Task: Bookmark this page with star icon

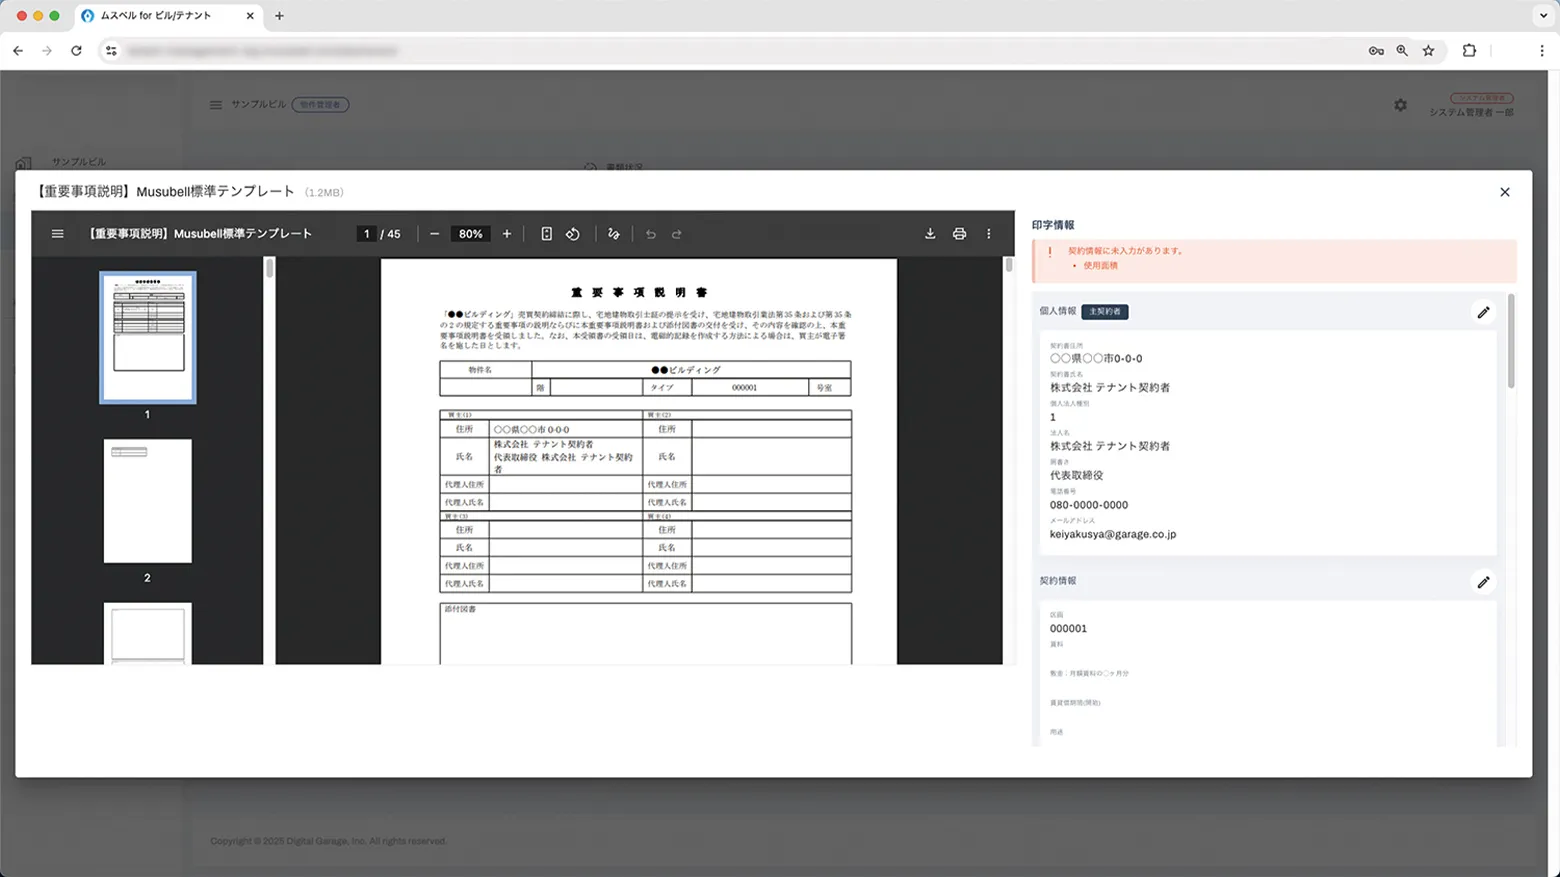Action: coord(1428,51)
